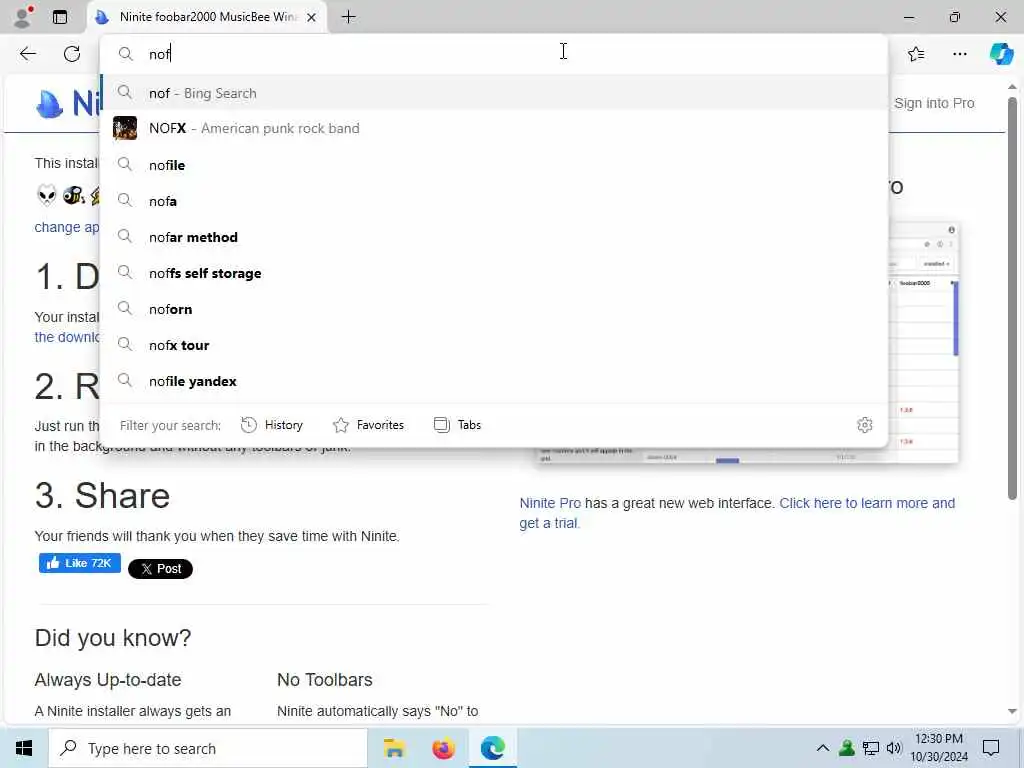Image resolution: width=1024 pixels, height=768 pixels.
Task: Click the address bar search field
Action: tap(493, 54)
